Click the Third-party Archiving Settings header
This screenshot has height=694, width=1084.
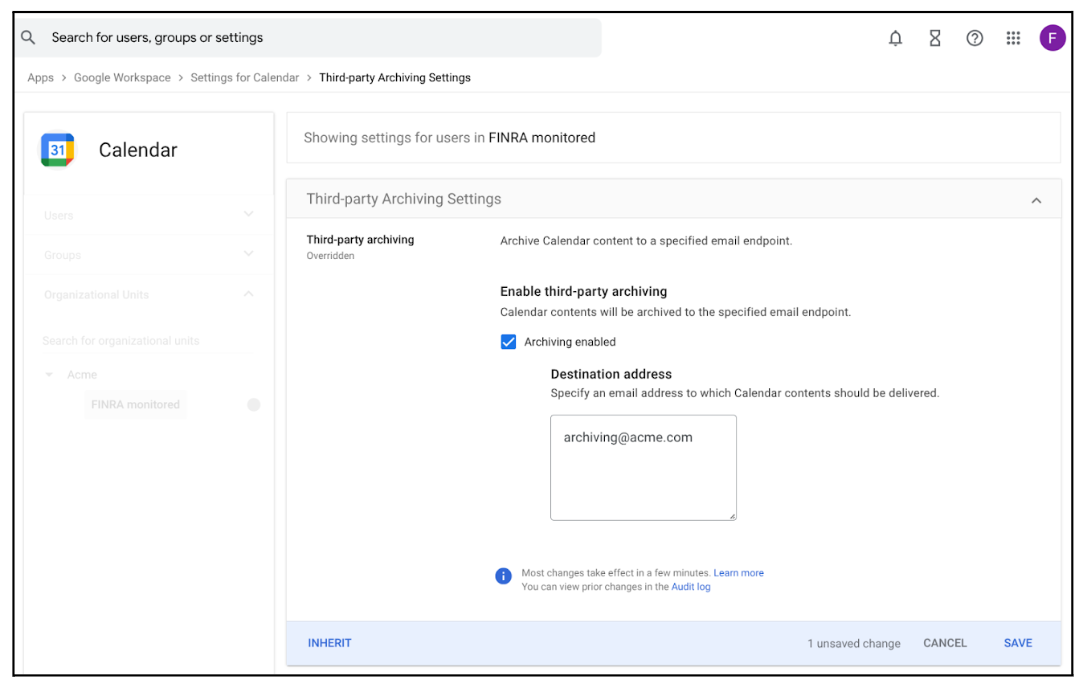673,199
